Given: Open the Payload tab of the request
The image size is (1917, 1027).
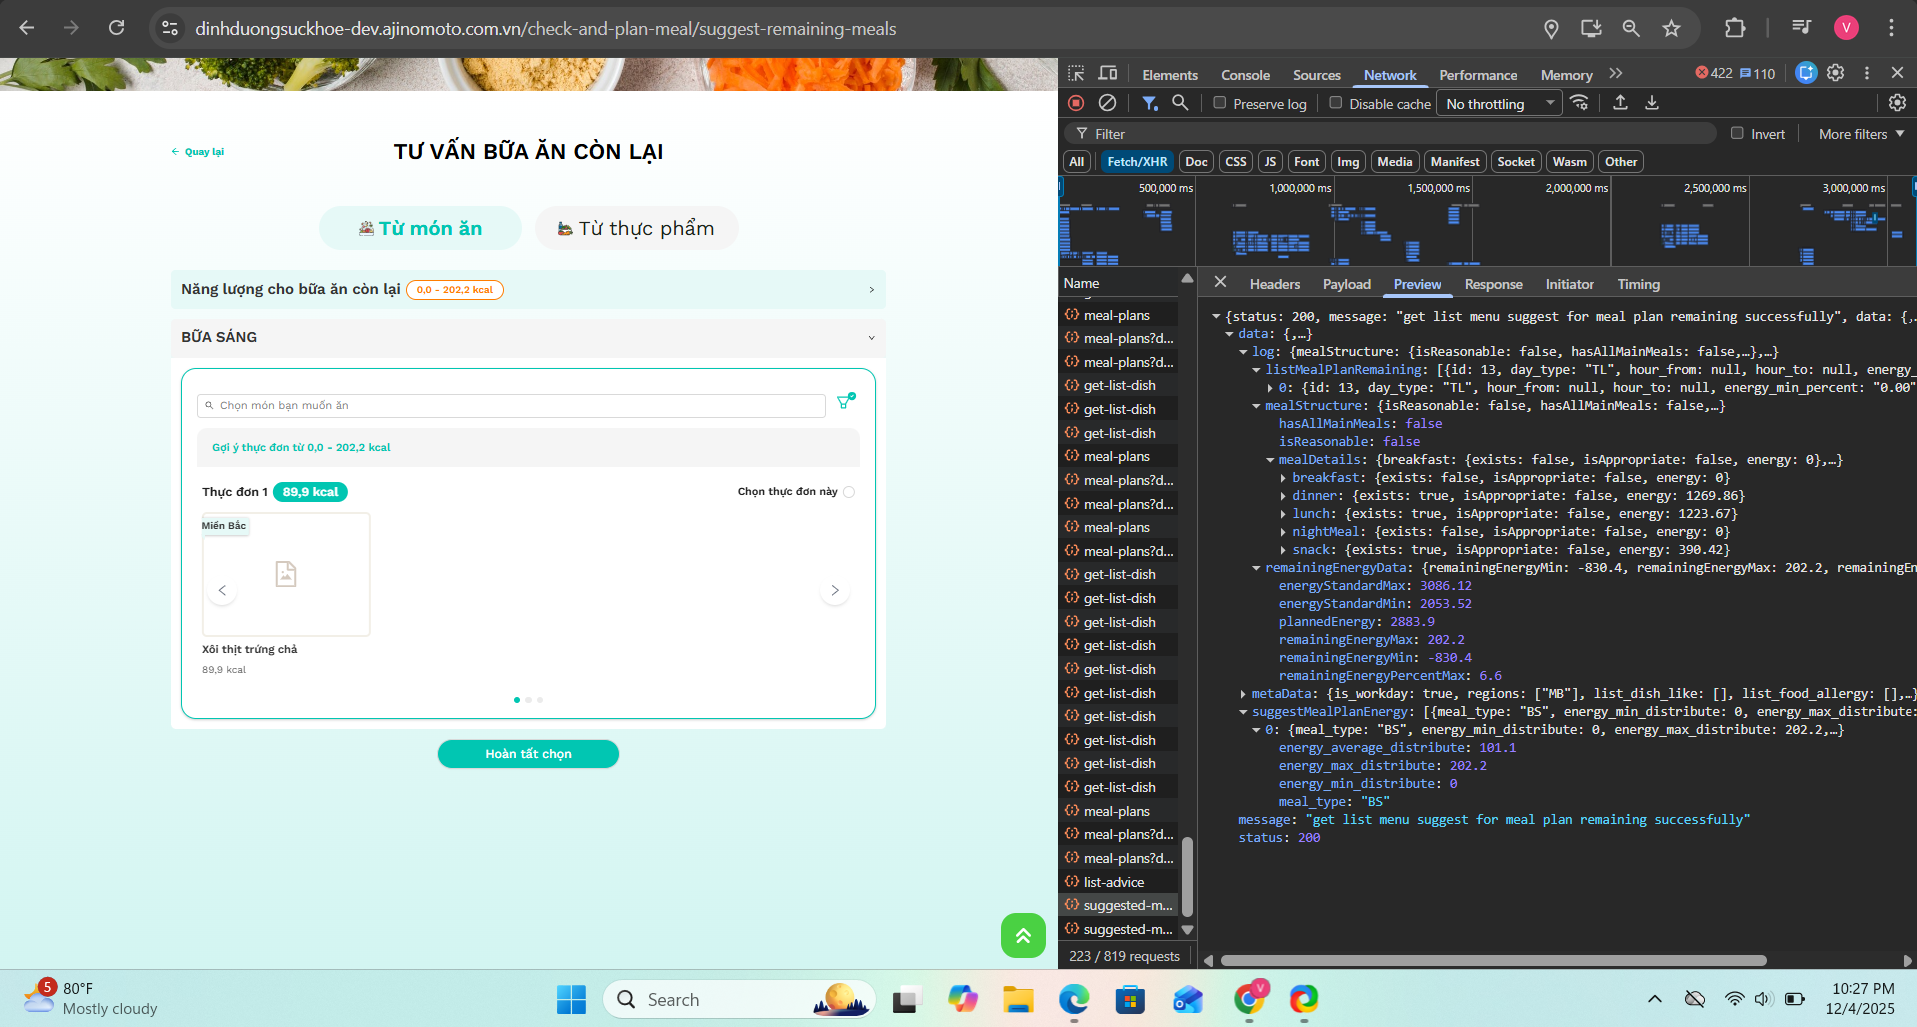Looking at the screenshot, I should [1347, 284].
